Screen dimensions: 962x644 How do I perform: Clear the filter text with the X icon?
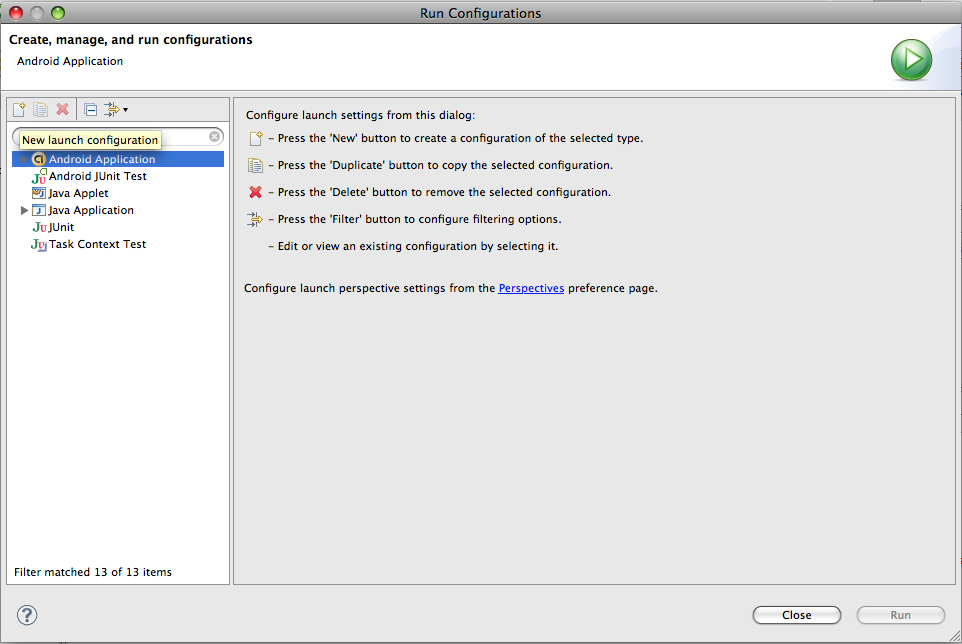[x=215, y=136]
